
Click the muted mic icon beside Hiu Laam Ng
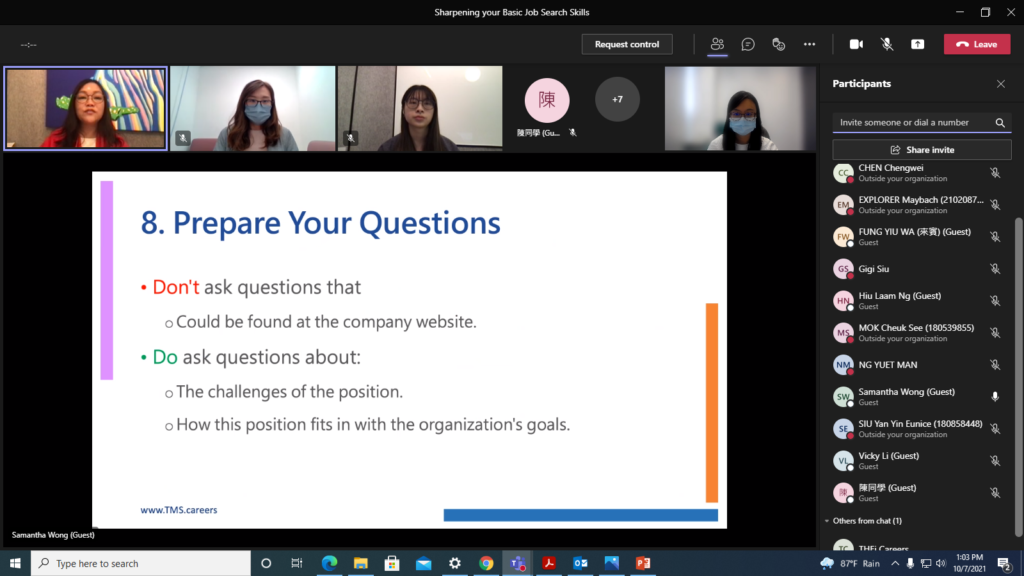tap(995, 301)
